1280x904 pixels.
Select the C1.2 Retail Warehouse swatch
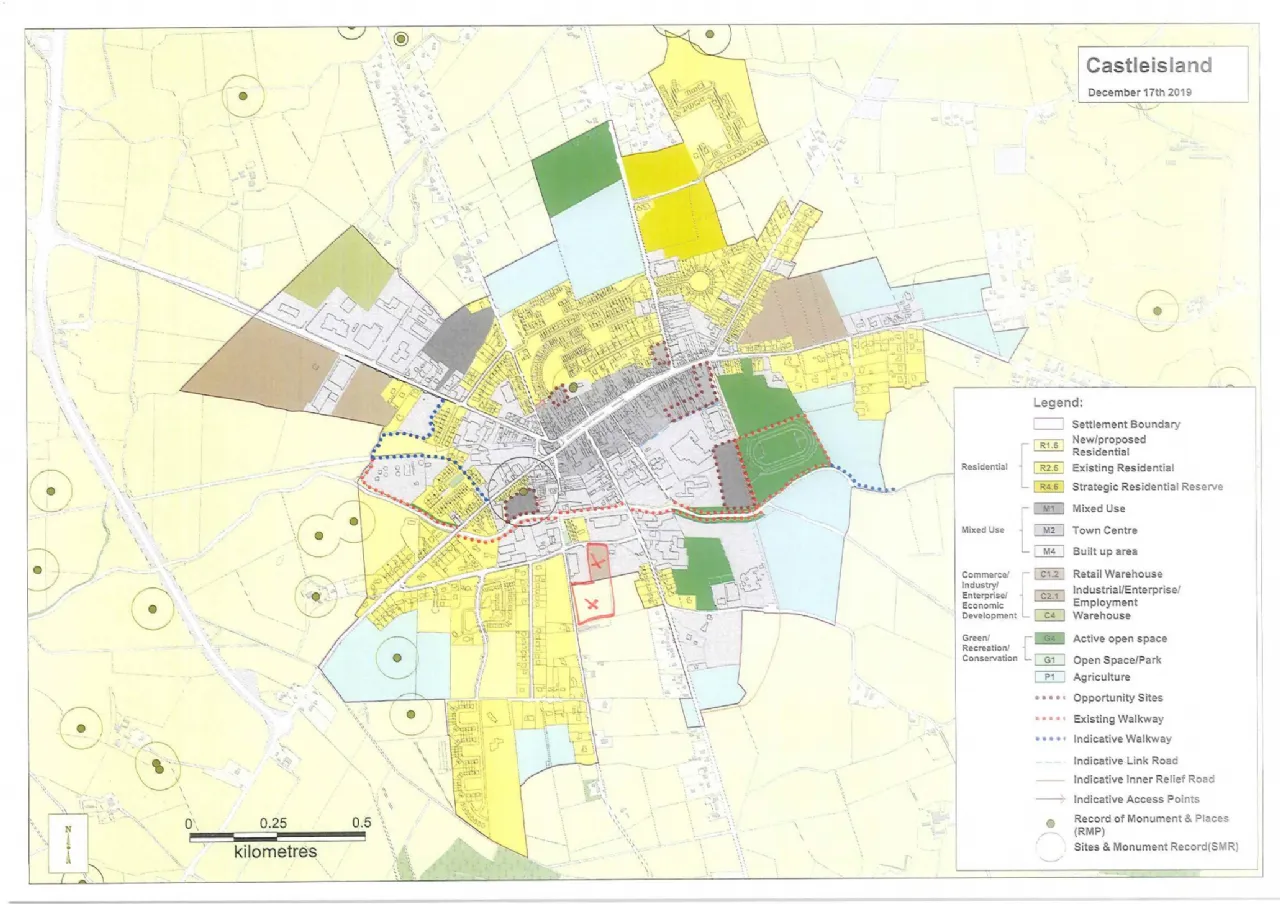[x=1048, y=574]
